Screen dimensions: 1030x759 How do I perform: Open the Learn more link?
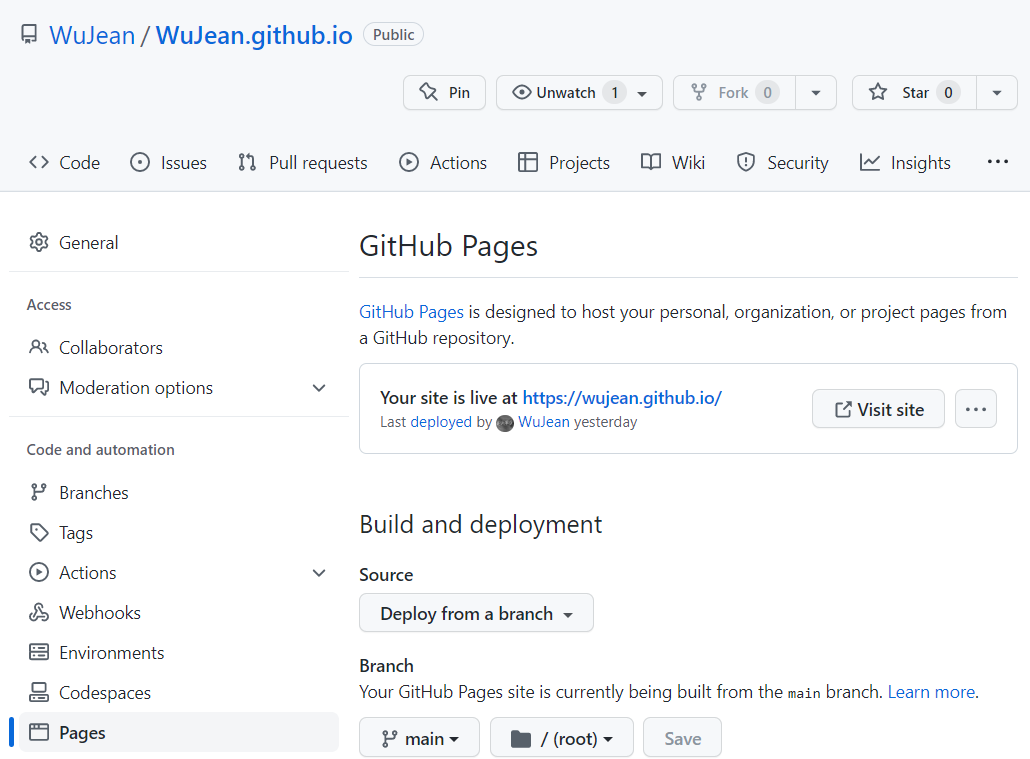[931, 692]
